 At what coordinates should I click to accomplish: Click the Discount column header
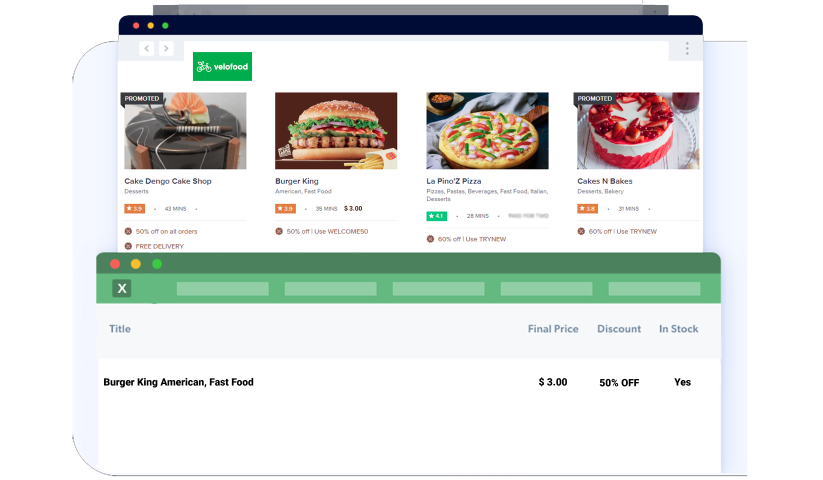[x=619, y=329]
